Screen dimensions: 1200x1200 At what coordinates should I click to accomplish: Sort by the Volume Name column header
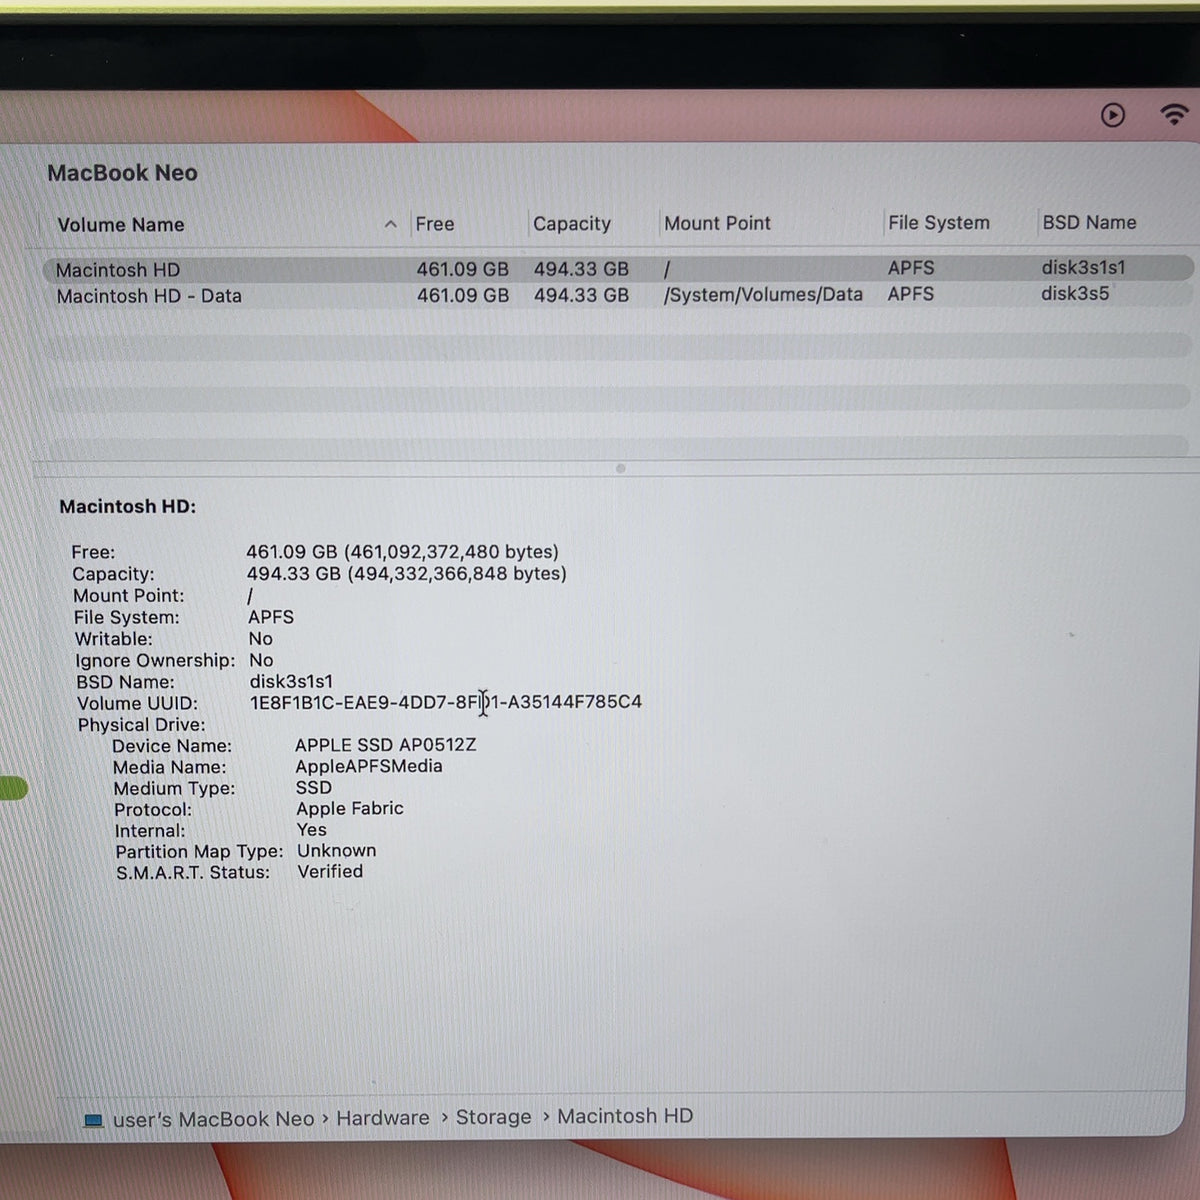pyautogui.click(x=121, y=225)
